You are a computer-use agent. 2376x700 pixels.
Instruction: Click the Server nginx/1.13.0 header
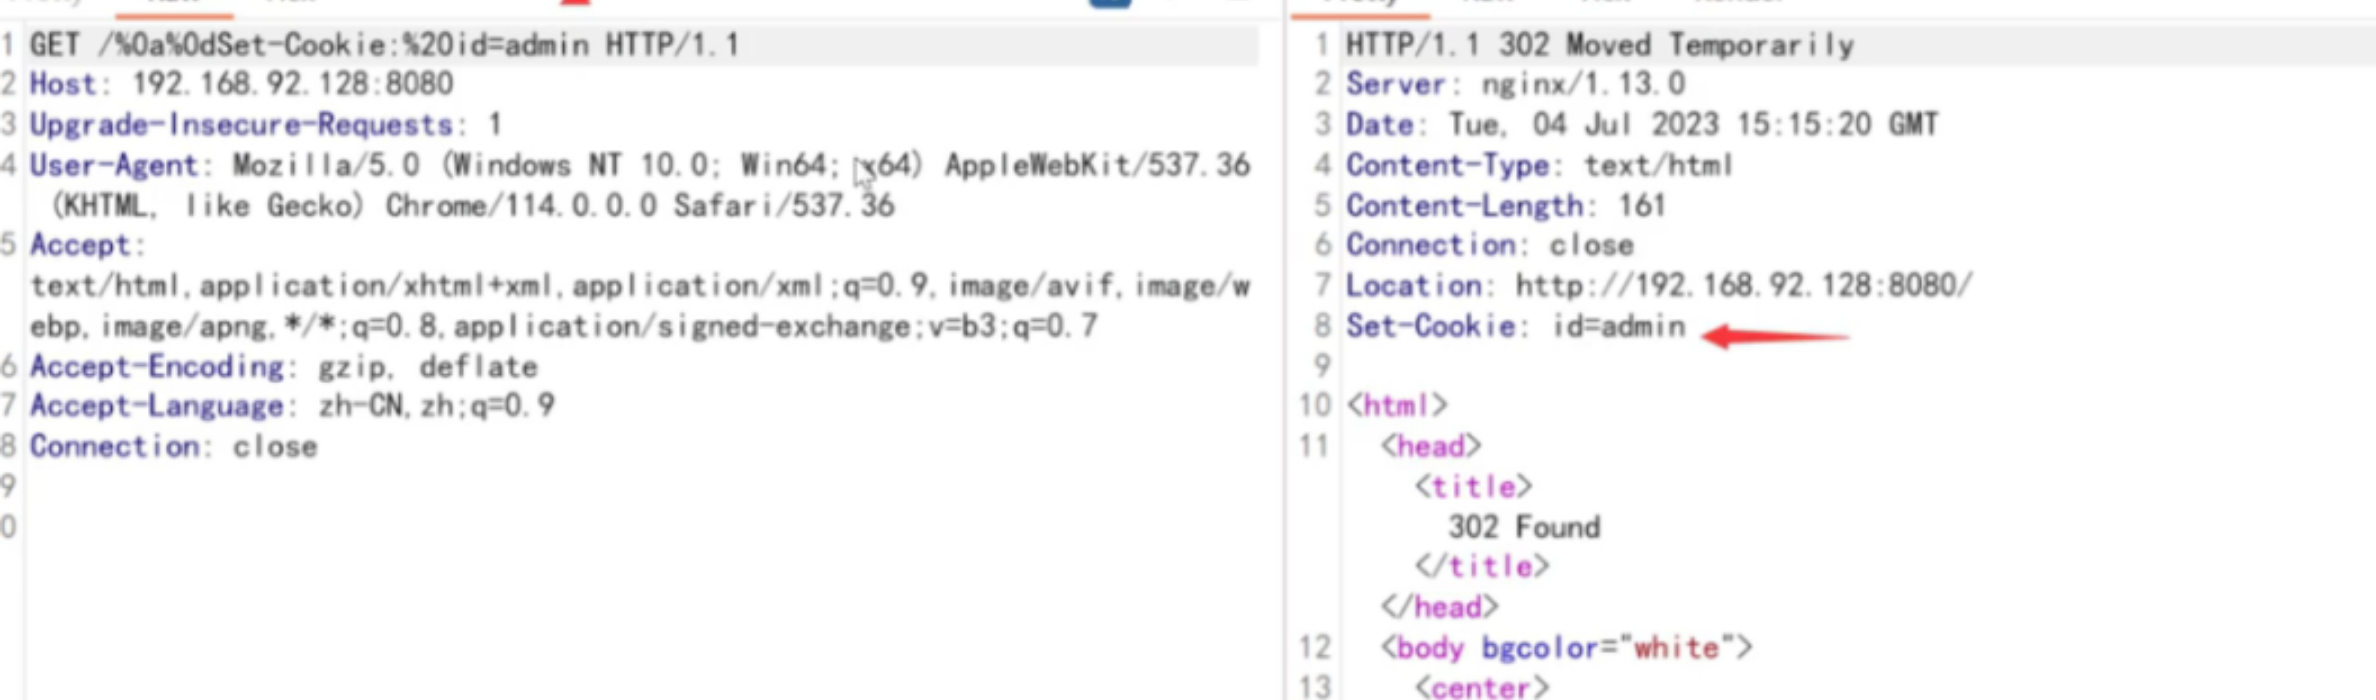[1514, 85]
